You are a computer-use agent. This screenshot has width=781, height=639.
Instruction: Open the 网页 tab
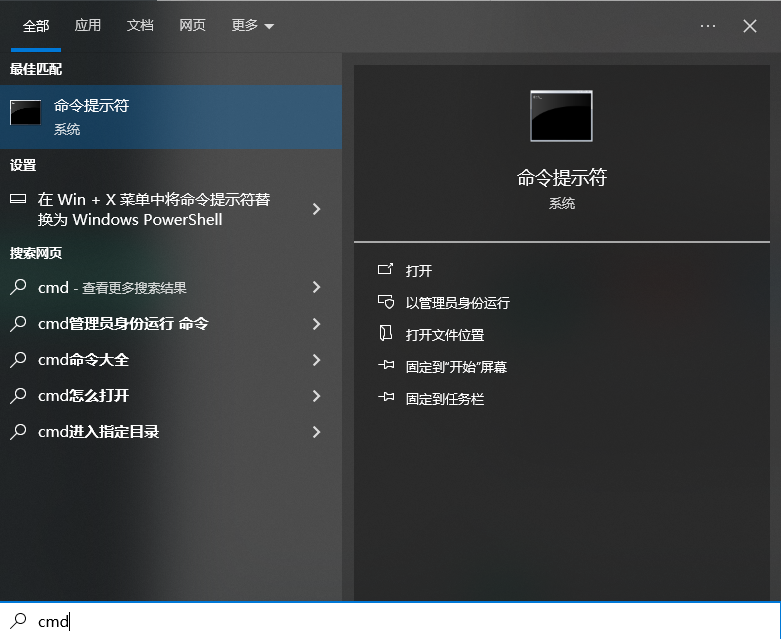192,26
